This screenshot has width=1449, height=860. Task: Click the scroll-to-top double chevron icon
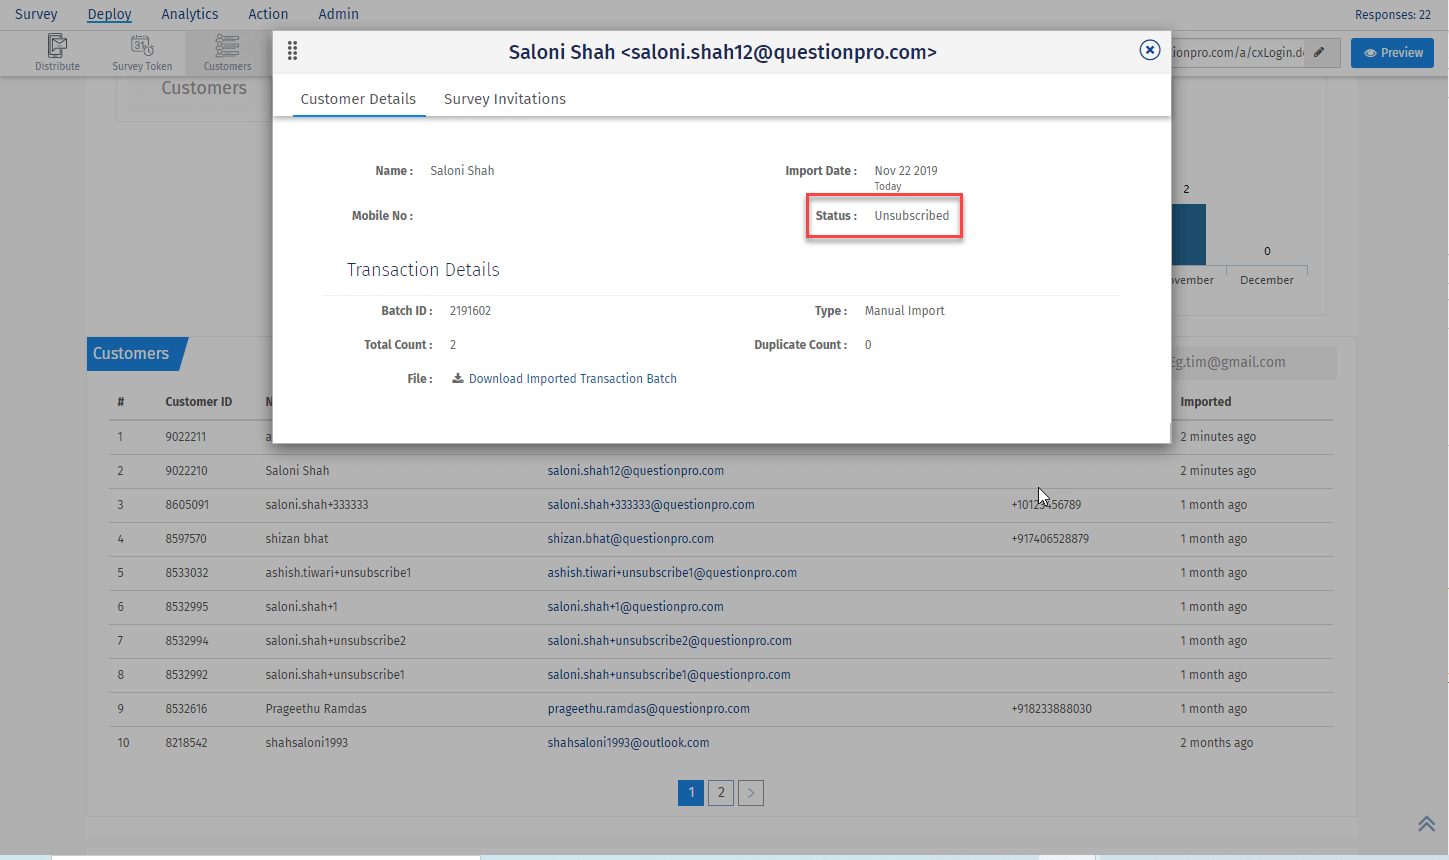point(1426,823)
